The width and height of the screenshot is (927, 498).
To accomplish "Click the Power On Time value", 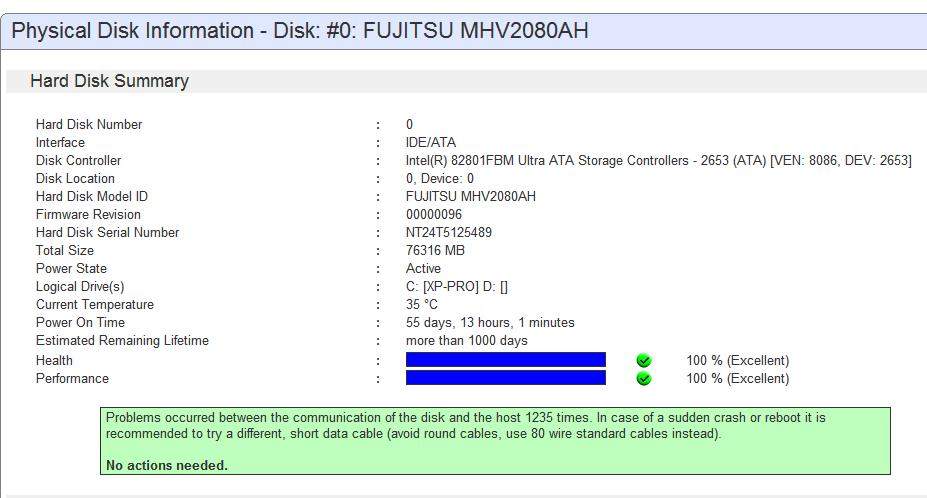I will tap(490, 322).
